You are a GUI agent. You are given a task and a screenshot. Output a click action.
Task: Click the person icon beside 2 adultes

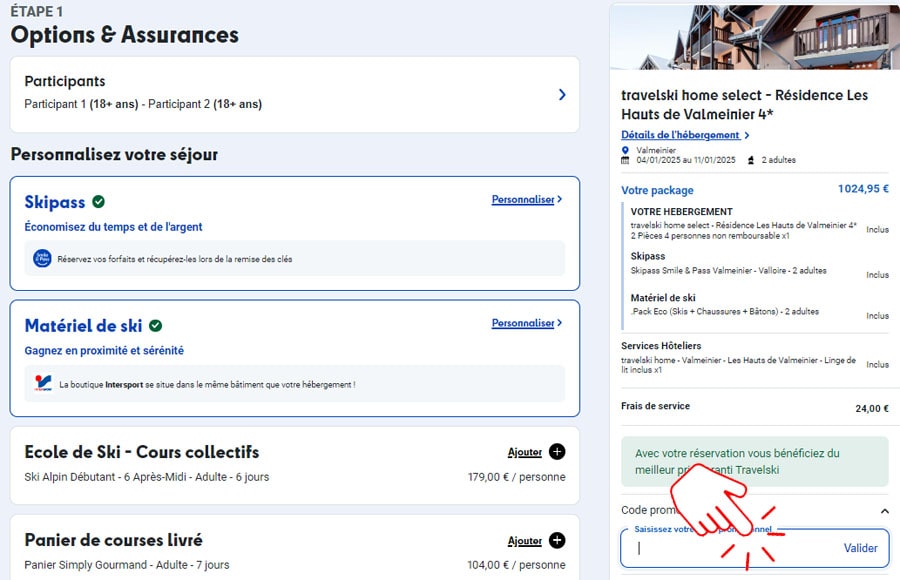(751, 160)
